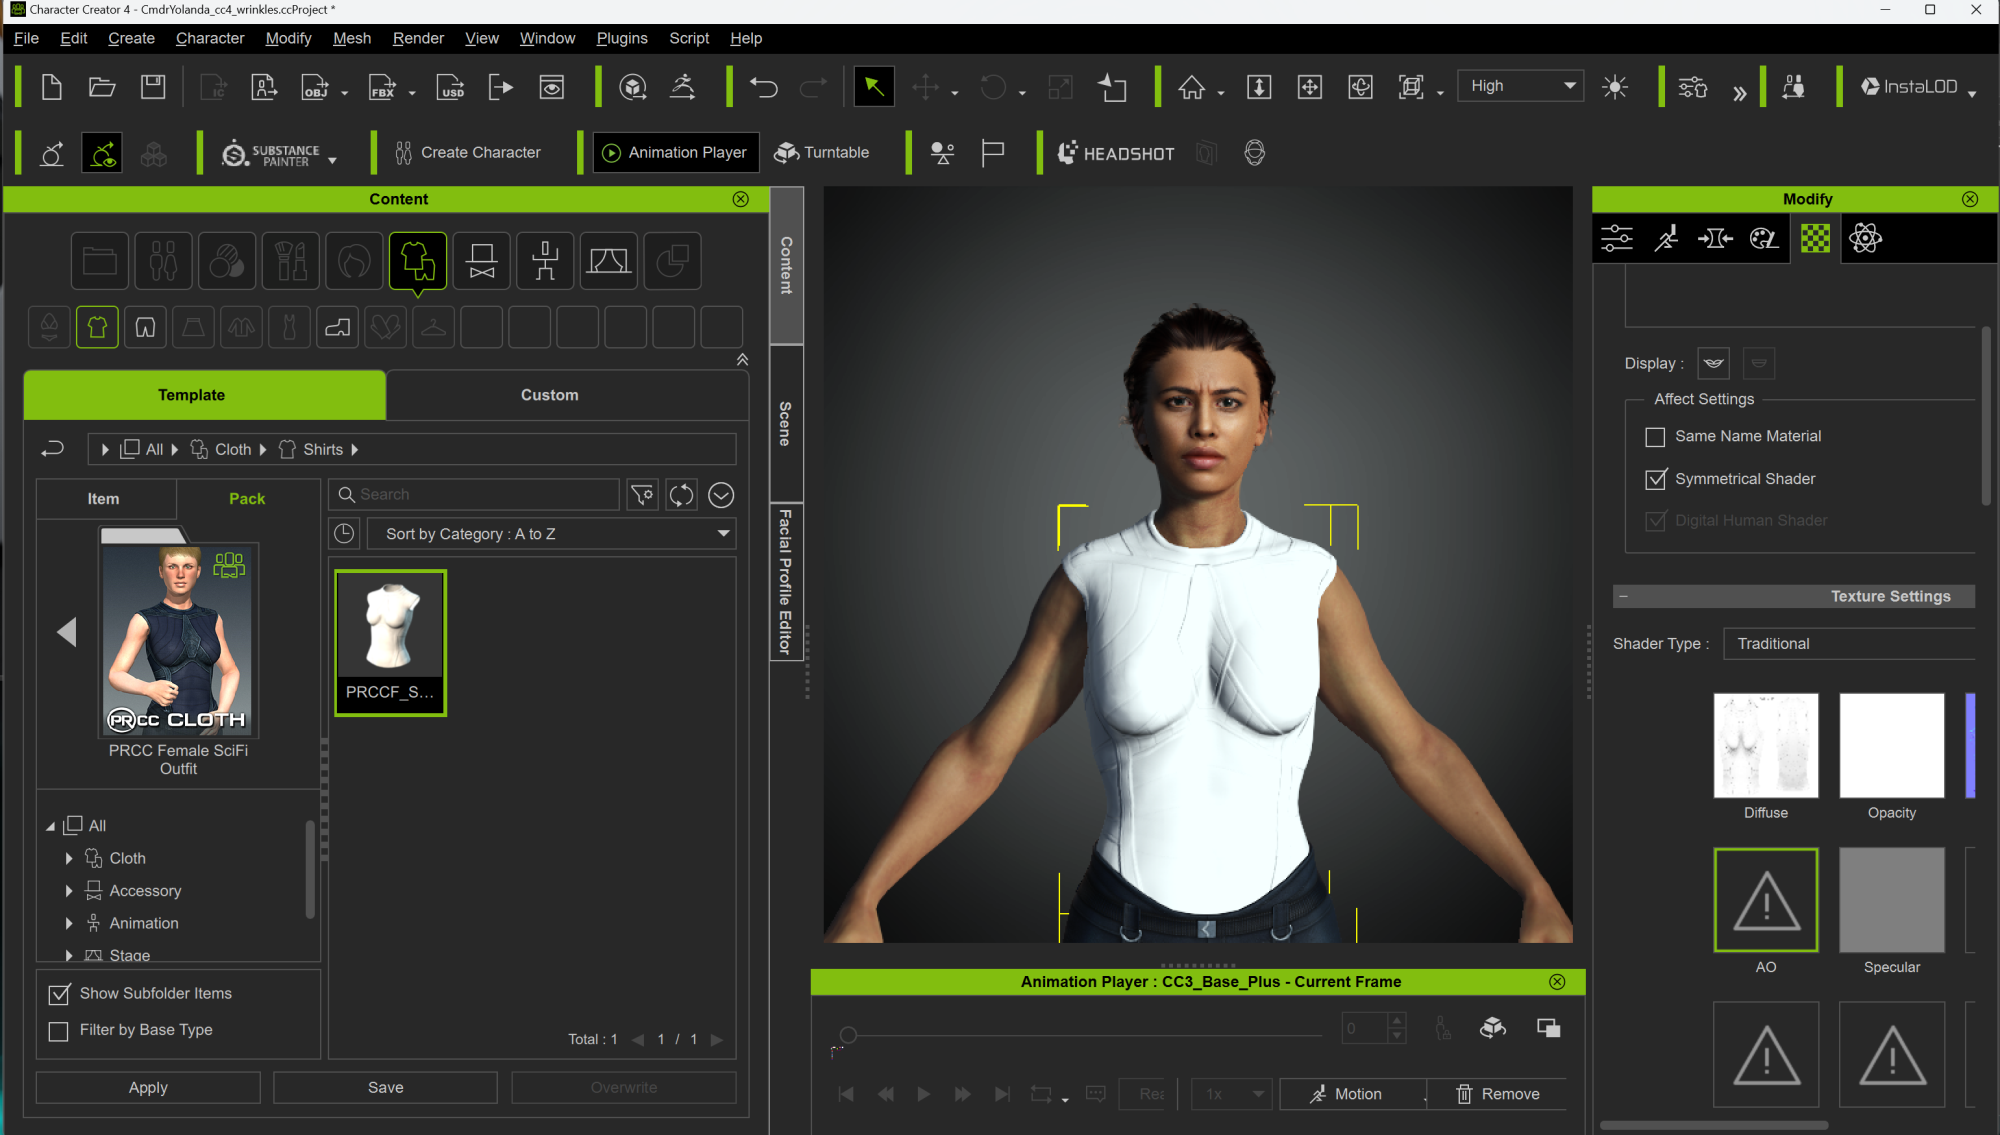Launch the Turntable player
The height and width of the screenshot is (1135, 2000).
(822, 153)
